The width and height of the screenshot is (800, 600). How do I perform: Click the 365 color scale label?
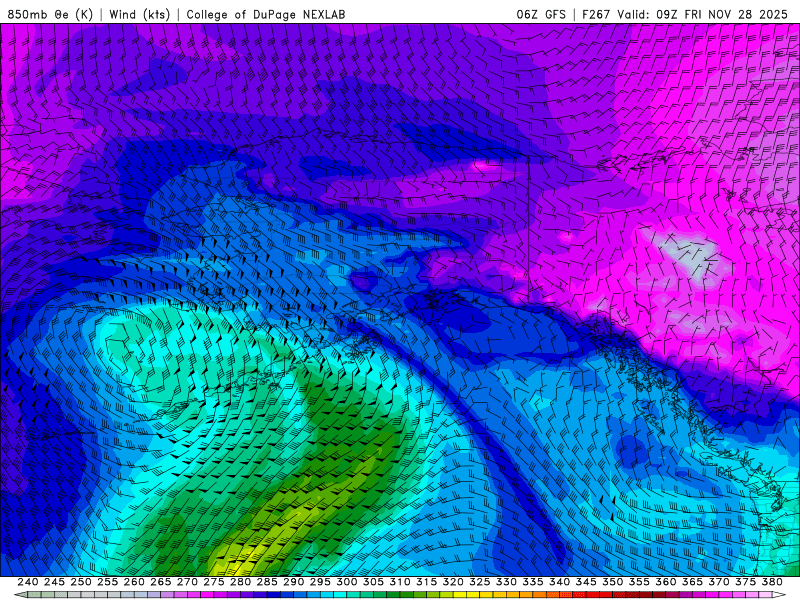pos(692,582)
